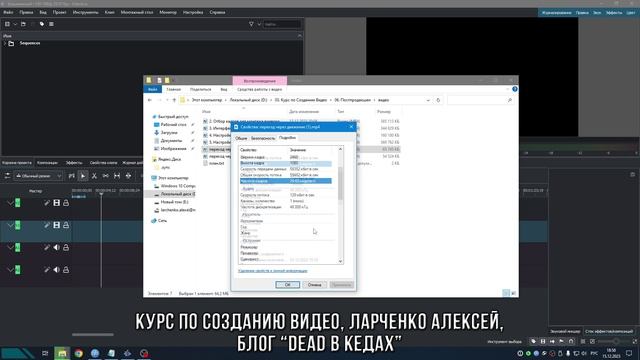Viewport: 640px width, 360px height.
Task: Collapse the top video track chevron
Action: (x=10, y=203)
